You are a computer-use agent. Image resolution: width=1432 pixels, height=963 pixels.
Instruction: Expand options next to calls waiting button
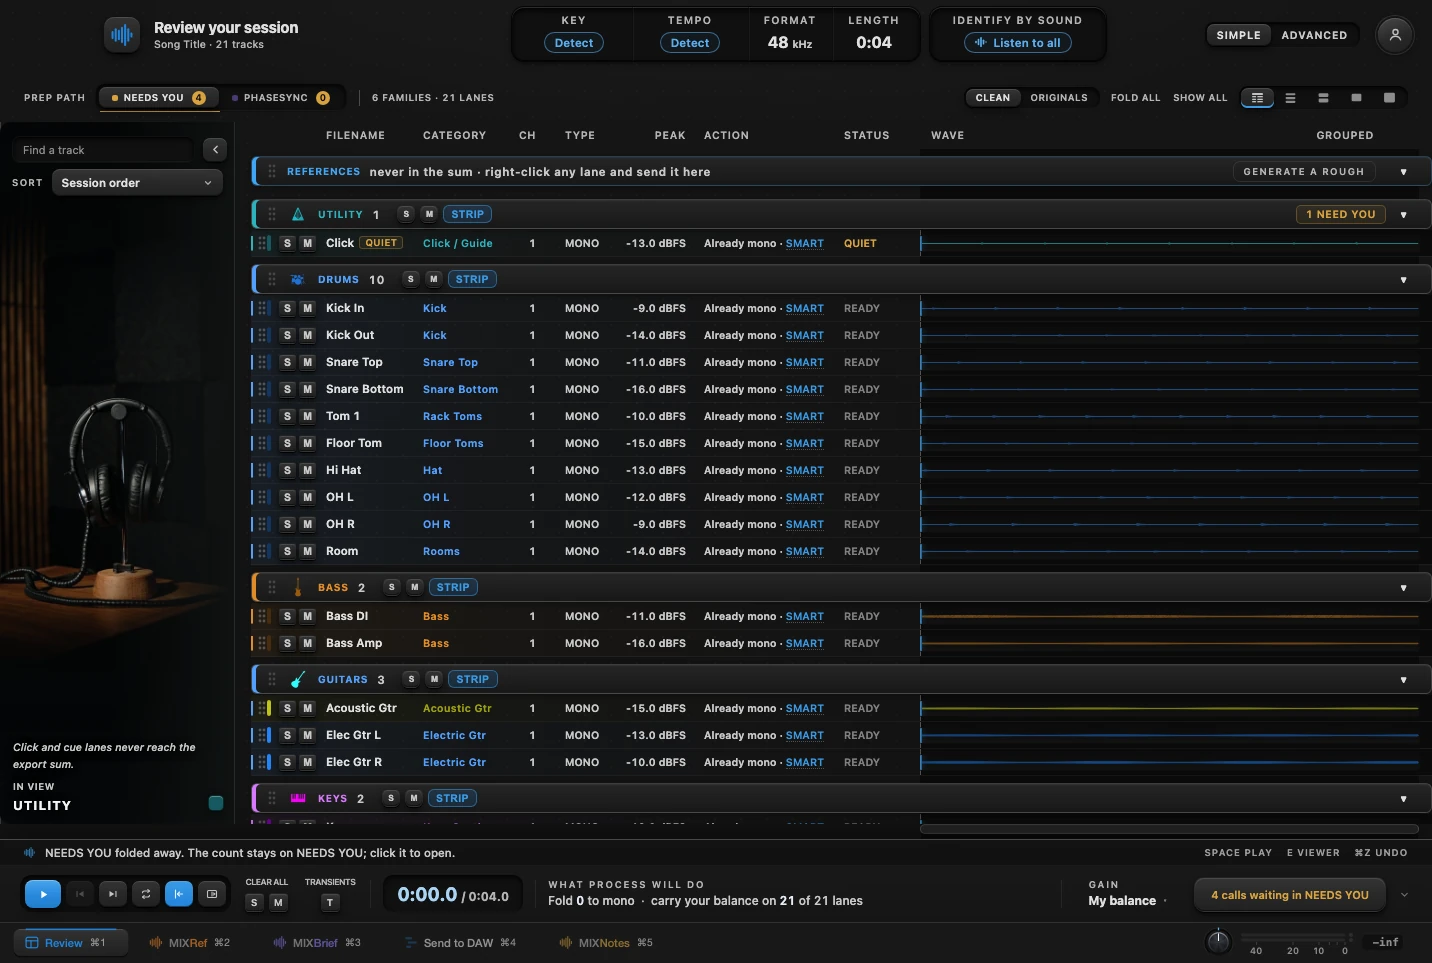pyautogui.click(x=1404, y=895)
